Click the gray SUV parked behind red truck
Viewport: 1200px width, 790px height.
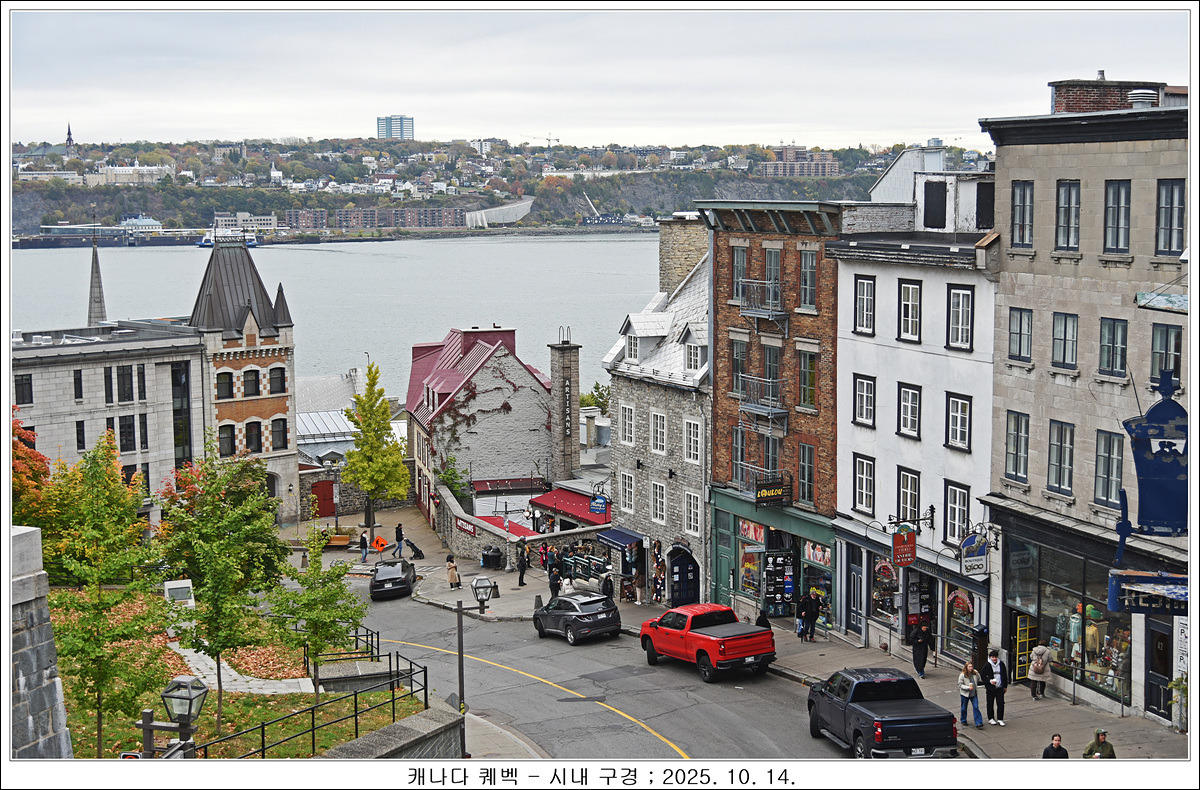click(x=577, y=616)
